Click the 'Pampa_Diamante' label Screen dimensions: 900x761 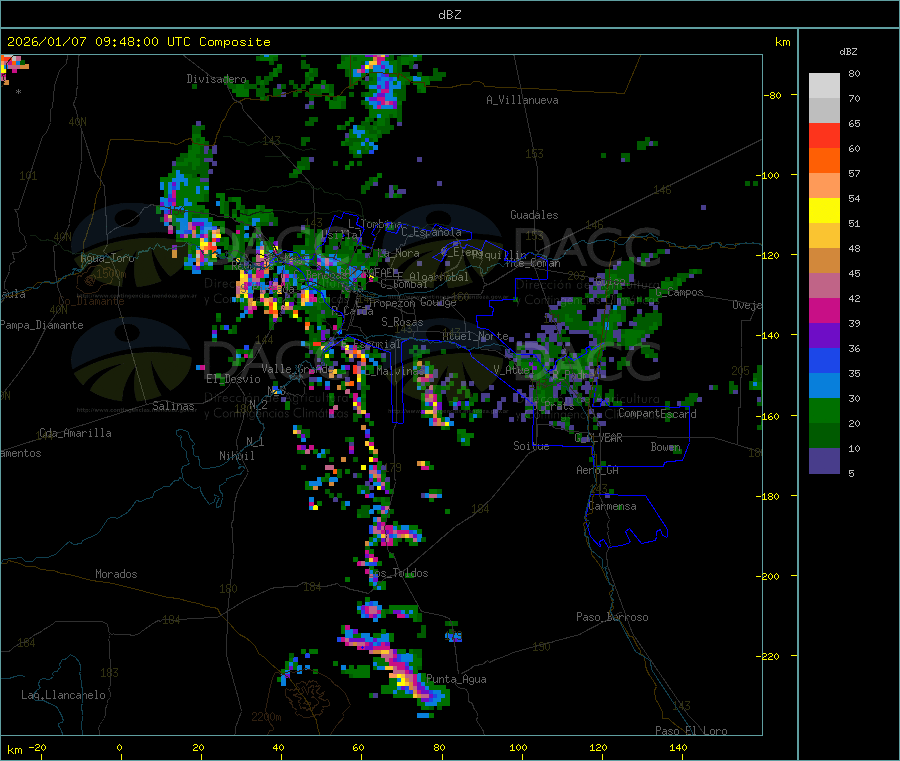coord(42,325)
